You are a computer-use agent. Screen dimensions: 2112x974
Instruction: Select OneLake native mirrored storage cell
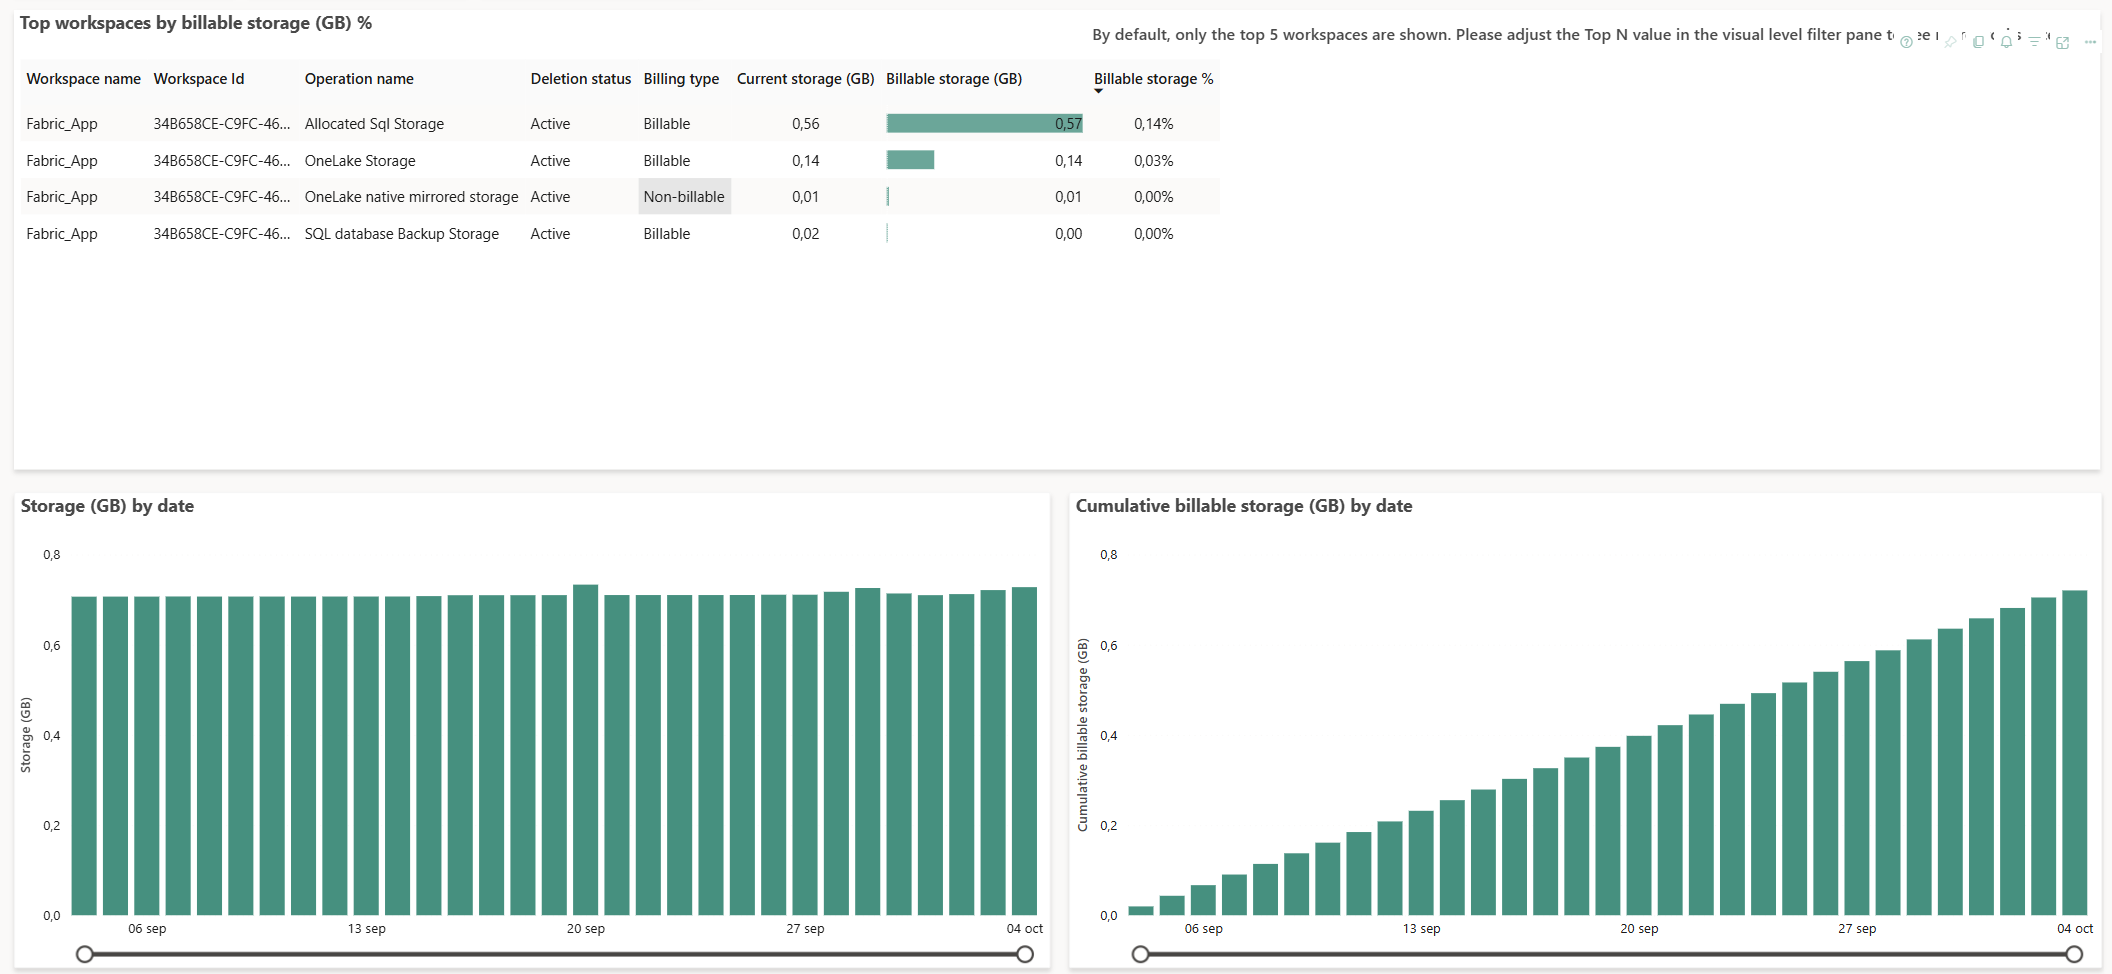[411, 197]
